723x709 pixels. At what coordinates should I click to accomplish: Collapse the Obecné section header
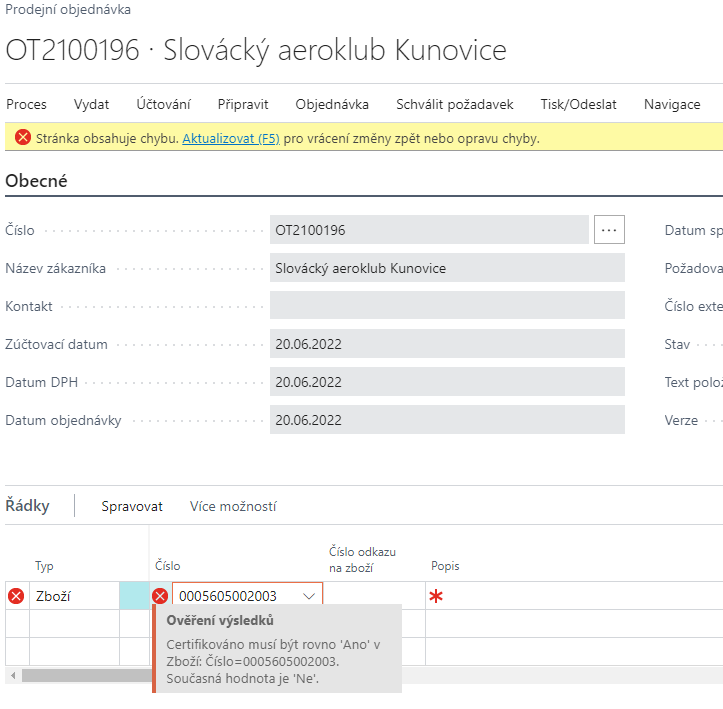tap(37, 181)
